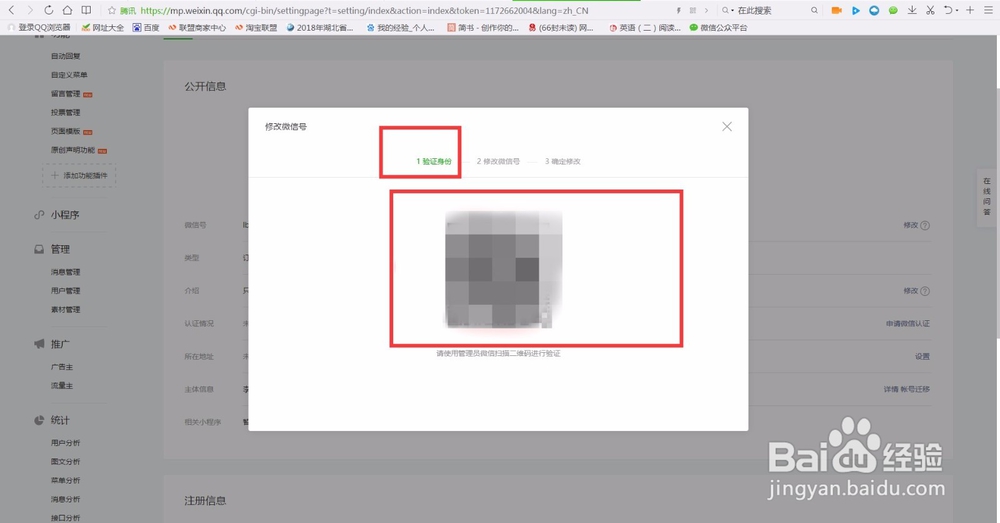Click the 帐号迁移 link
This screenshot has height=523, width=1000.
pyautogui.click(x=916, y=389)
